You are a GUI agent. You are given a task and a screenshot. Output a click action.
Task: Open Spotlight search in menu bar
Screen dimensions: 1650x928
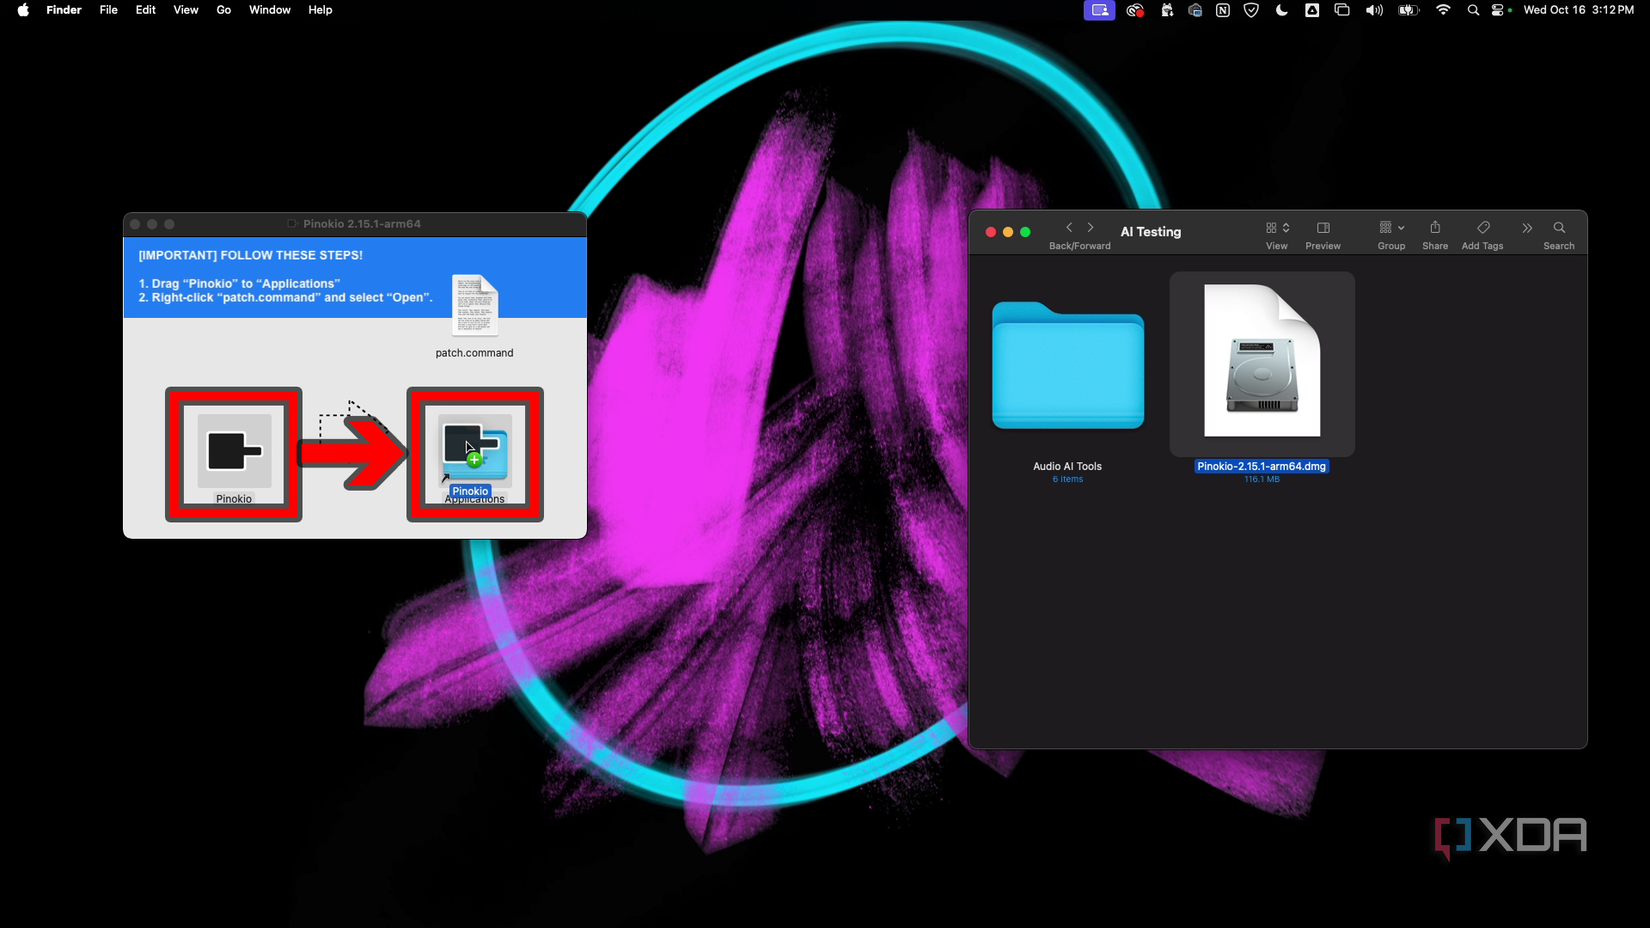1473,10
